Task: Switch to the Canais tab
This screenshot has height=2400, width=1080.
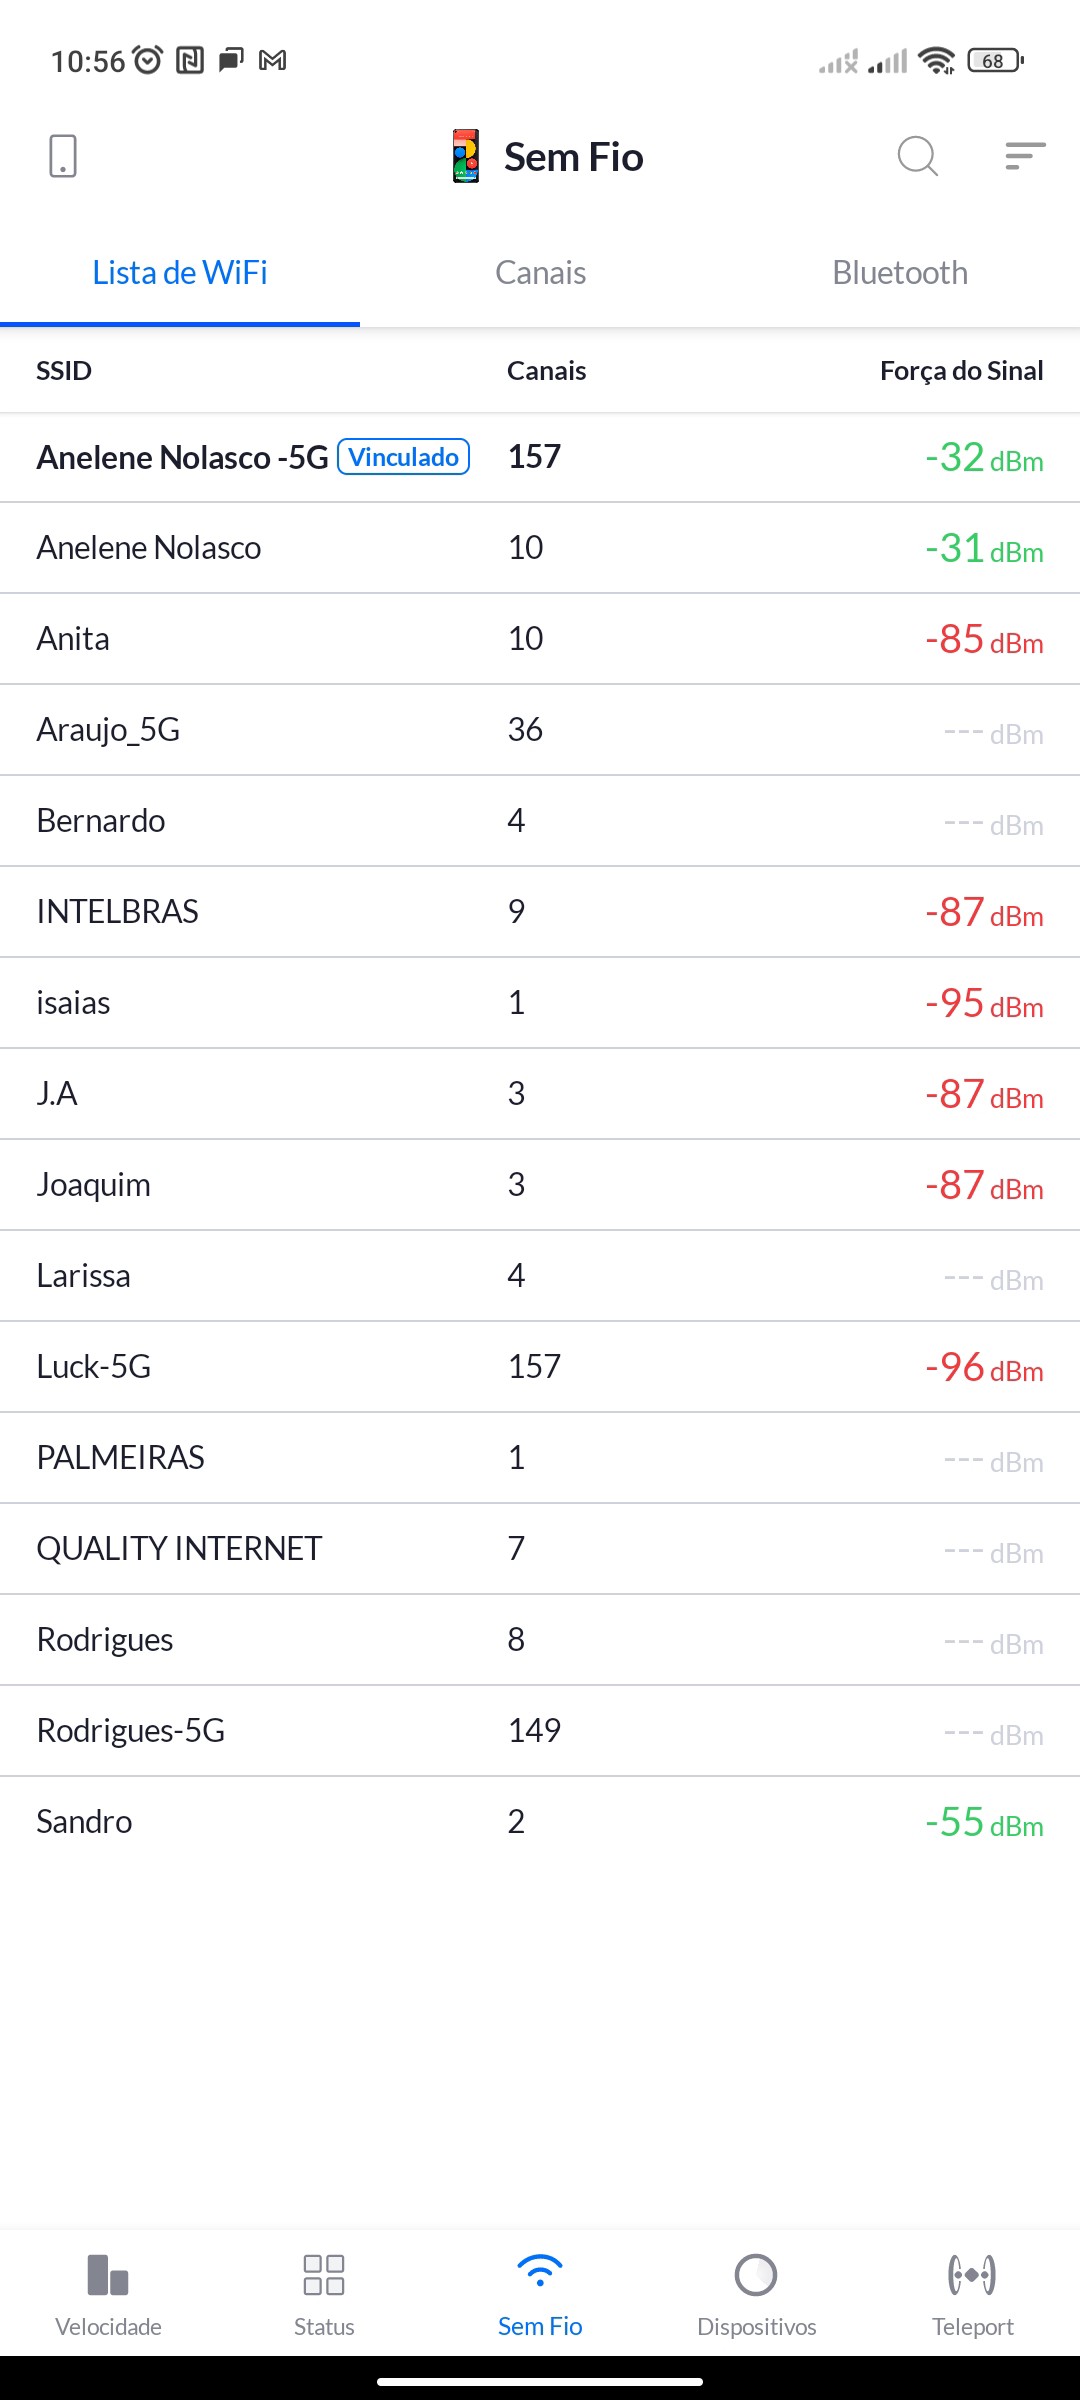Action: [540, 273]
